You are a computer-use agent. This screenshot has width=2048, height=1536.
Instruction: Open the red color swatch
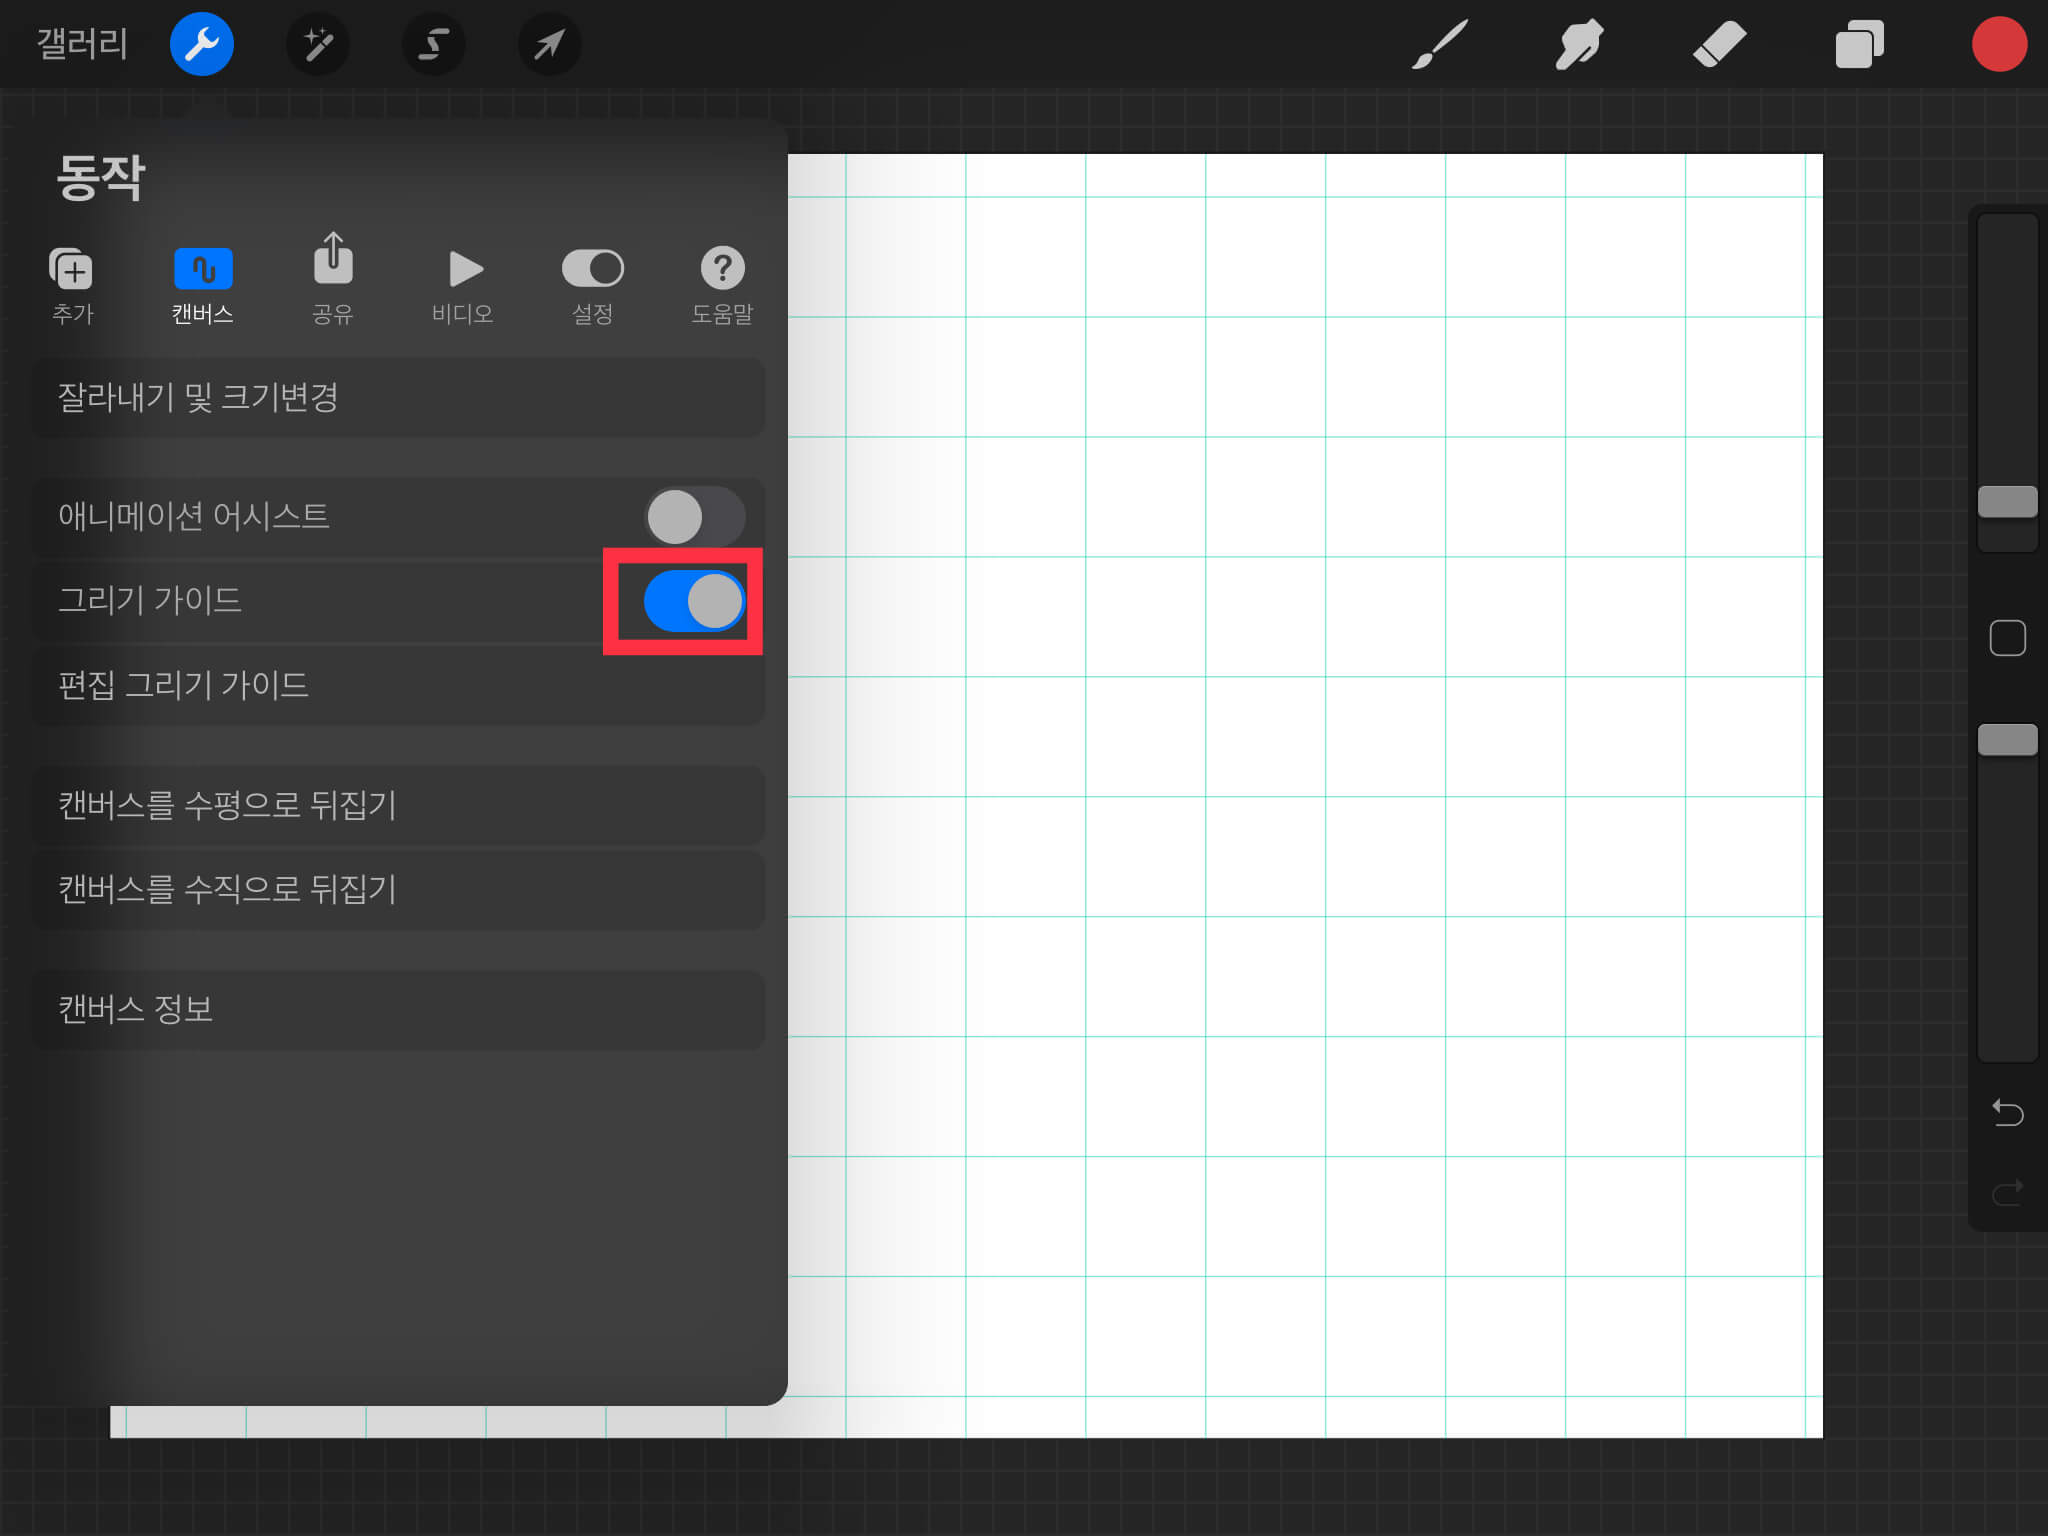pyautogui.click(x=1998, y=44)
